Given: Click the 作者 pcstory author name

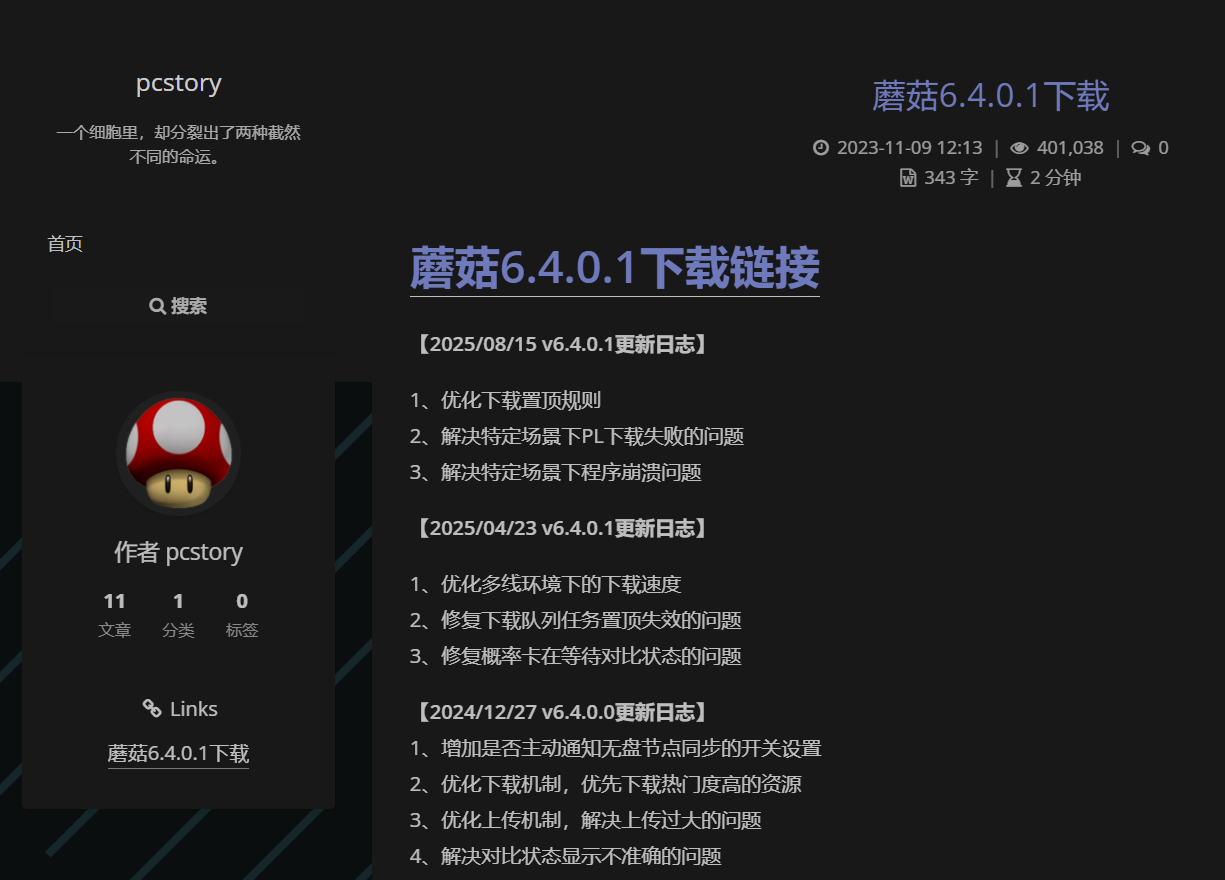Looking at the screenshot, I should 178,552.
